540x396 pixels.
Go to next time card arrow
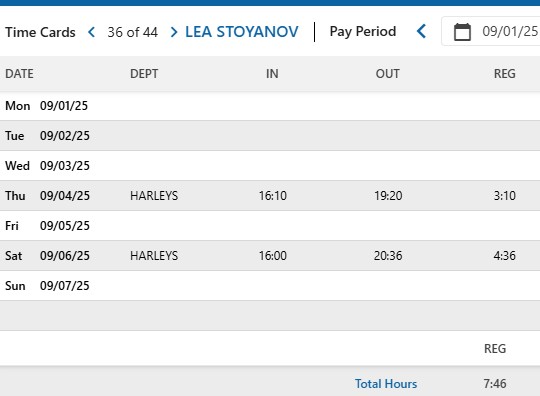pos(174,32)
